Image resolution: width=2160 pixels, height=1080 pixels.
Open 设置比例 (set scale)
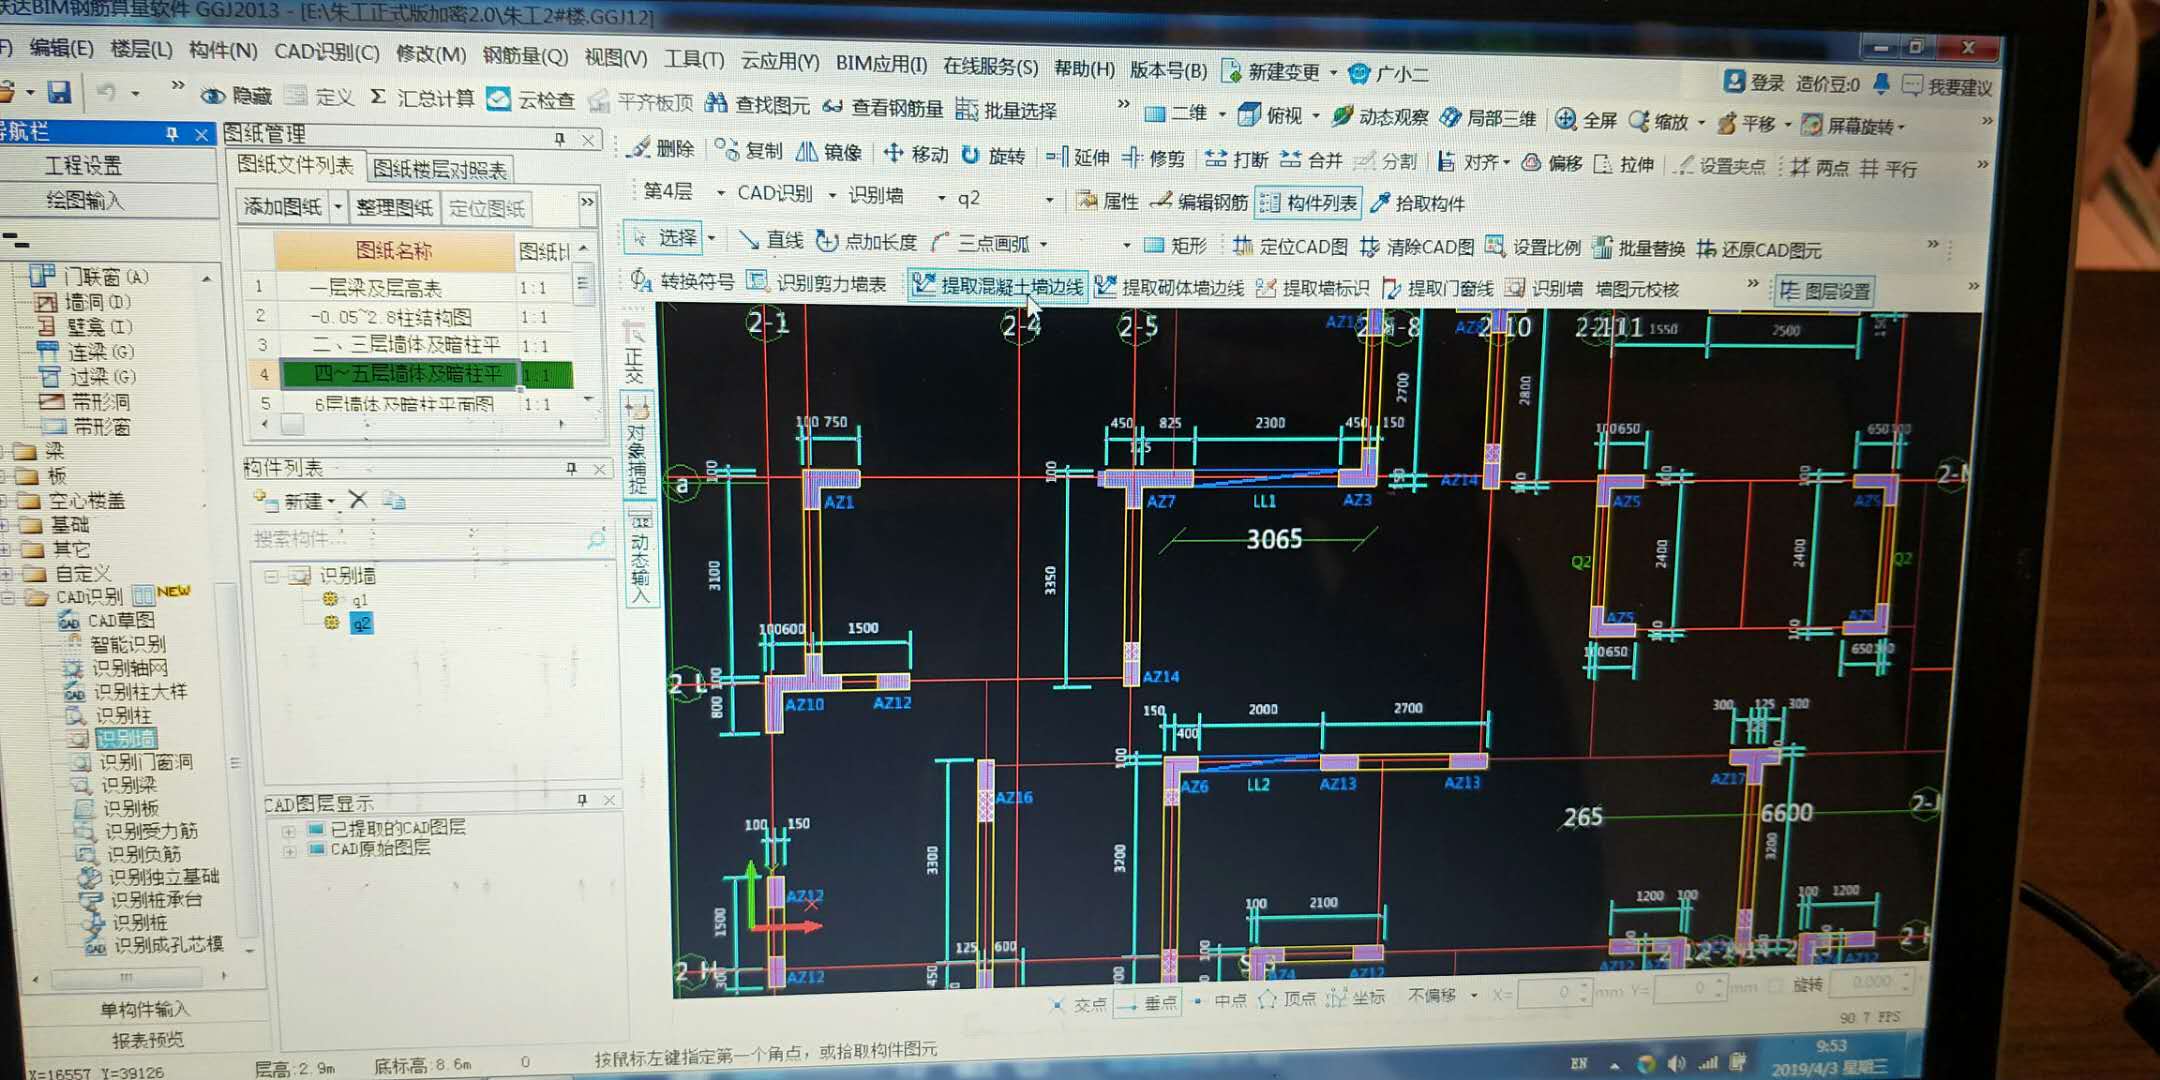click(x=1533, y=248)
